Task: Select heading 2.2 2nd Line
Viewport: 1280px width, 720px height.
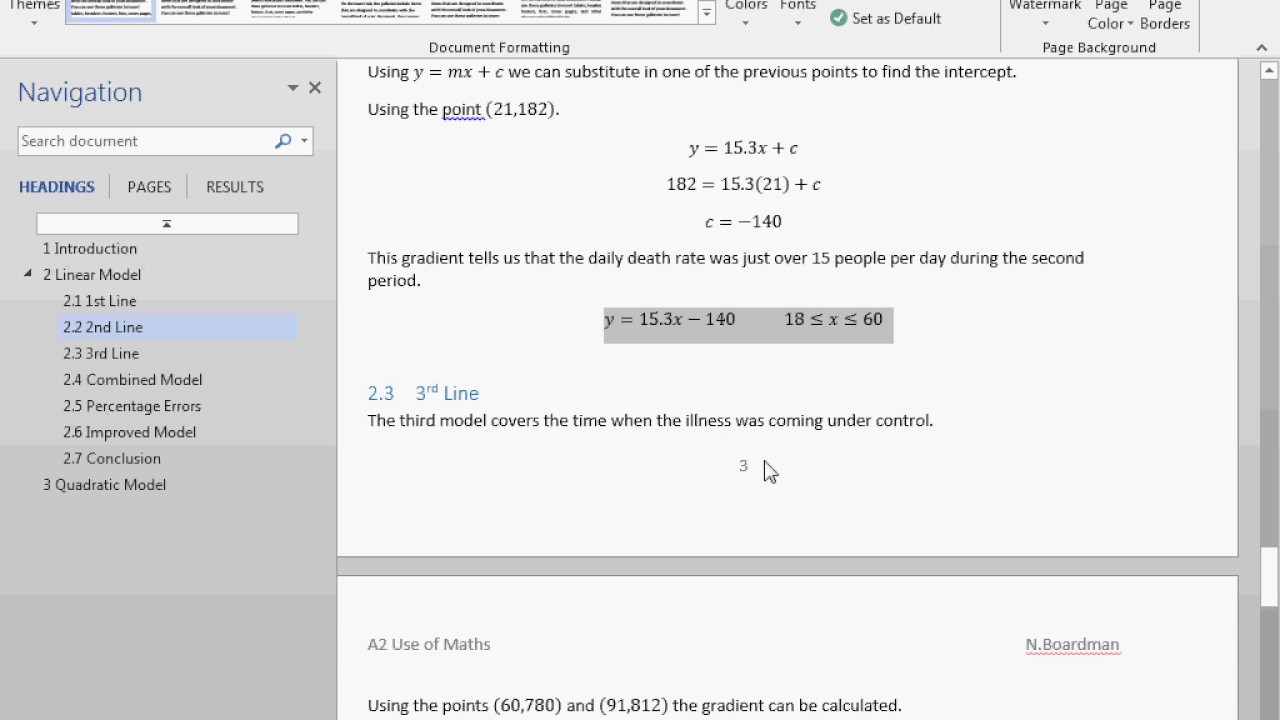Action: coord(103,327)
